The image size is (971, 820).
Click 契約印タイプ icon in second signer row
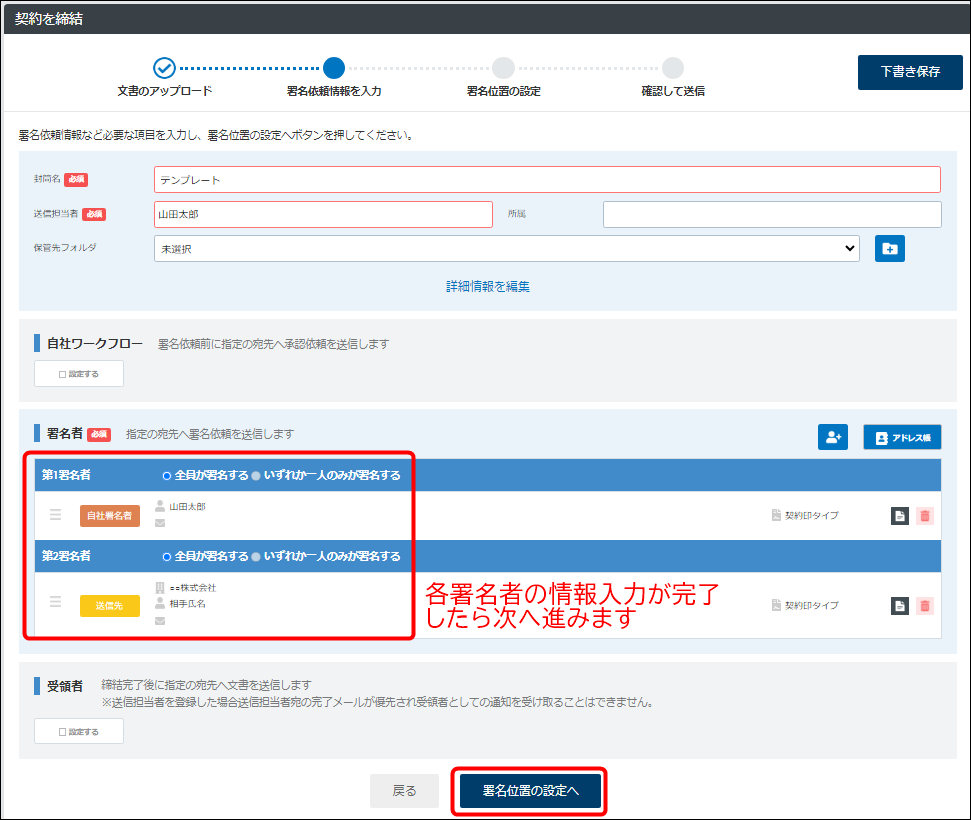[x=776, y=605]
